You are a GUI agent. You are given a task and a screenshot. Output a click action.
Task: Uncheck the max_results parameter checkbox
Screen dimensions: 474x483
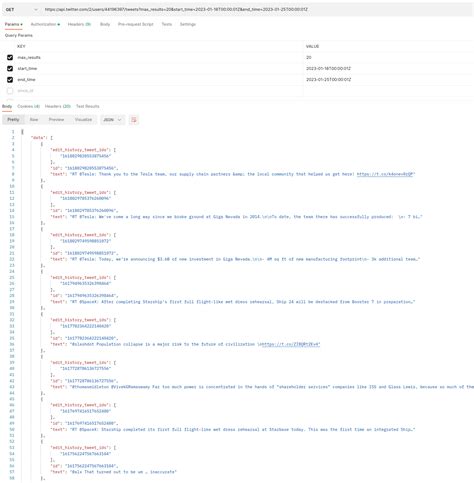tap(10, 57)
